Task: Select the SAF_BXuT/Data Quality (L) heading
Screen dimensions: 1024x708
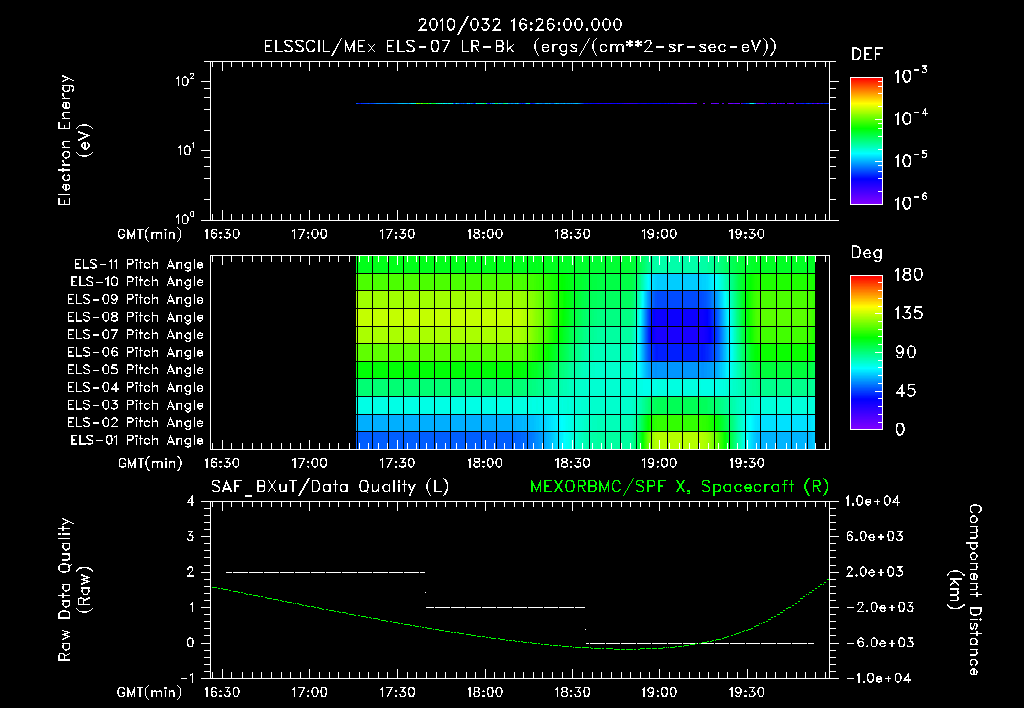Action: click(330, 487)
